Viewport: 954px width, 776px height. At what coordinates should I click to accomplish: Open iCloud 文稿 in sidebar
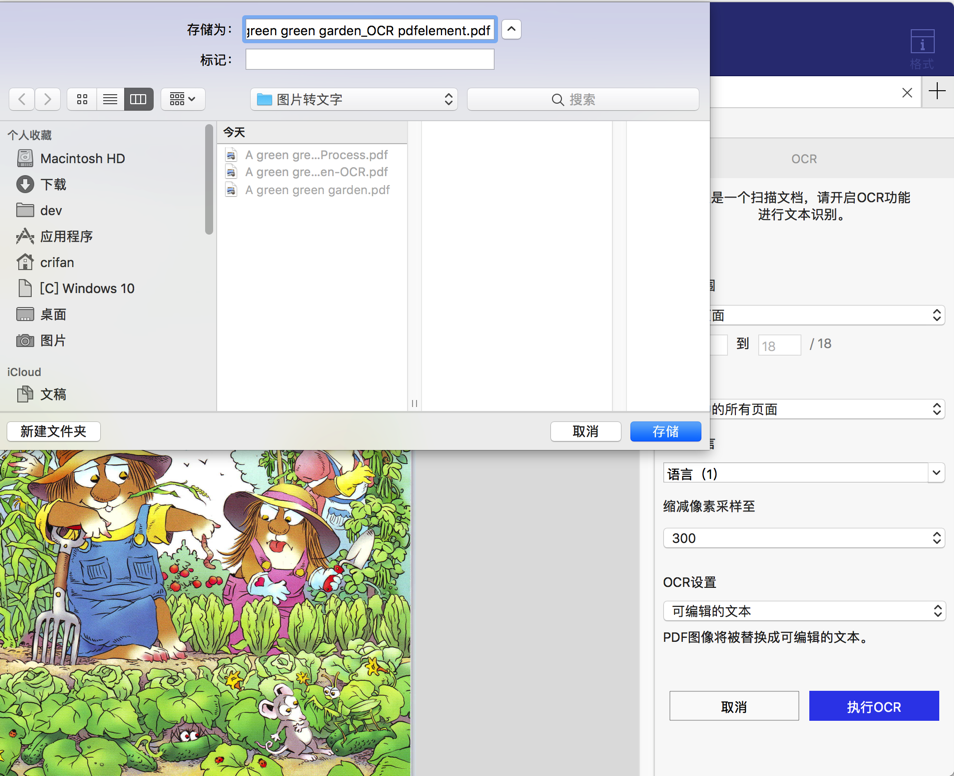click(x=53, y=394)
